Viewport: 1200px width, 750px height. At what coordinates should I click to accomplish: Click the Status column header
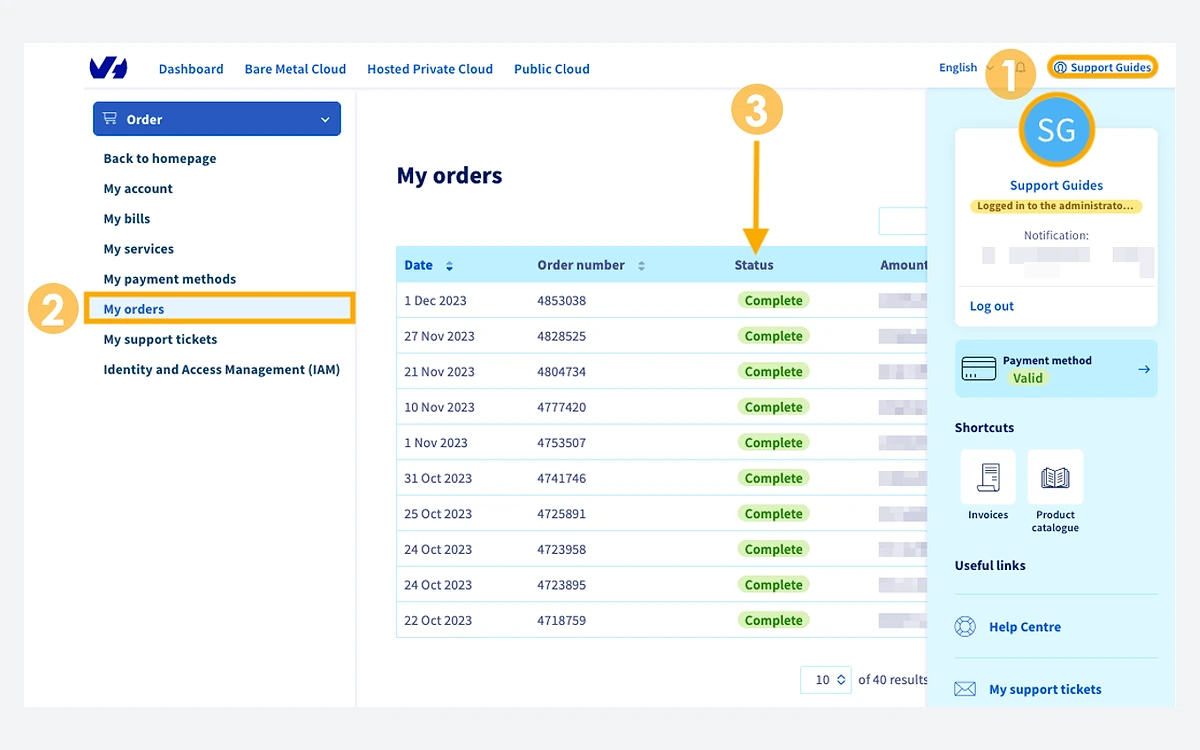(754, 265)
